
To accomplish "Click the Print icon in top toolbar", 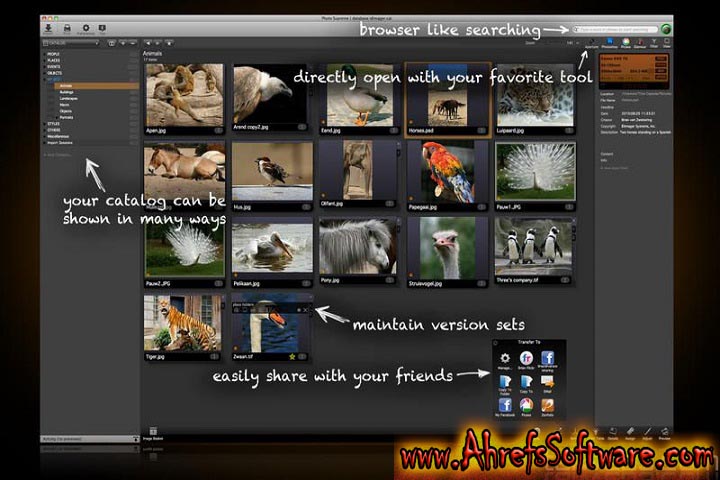I will coord(67,29).
